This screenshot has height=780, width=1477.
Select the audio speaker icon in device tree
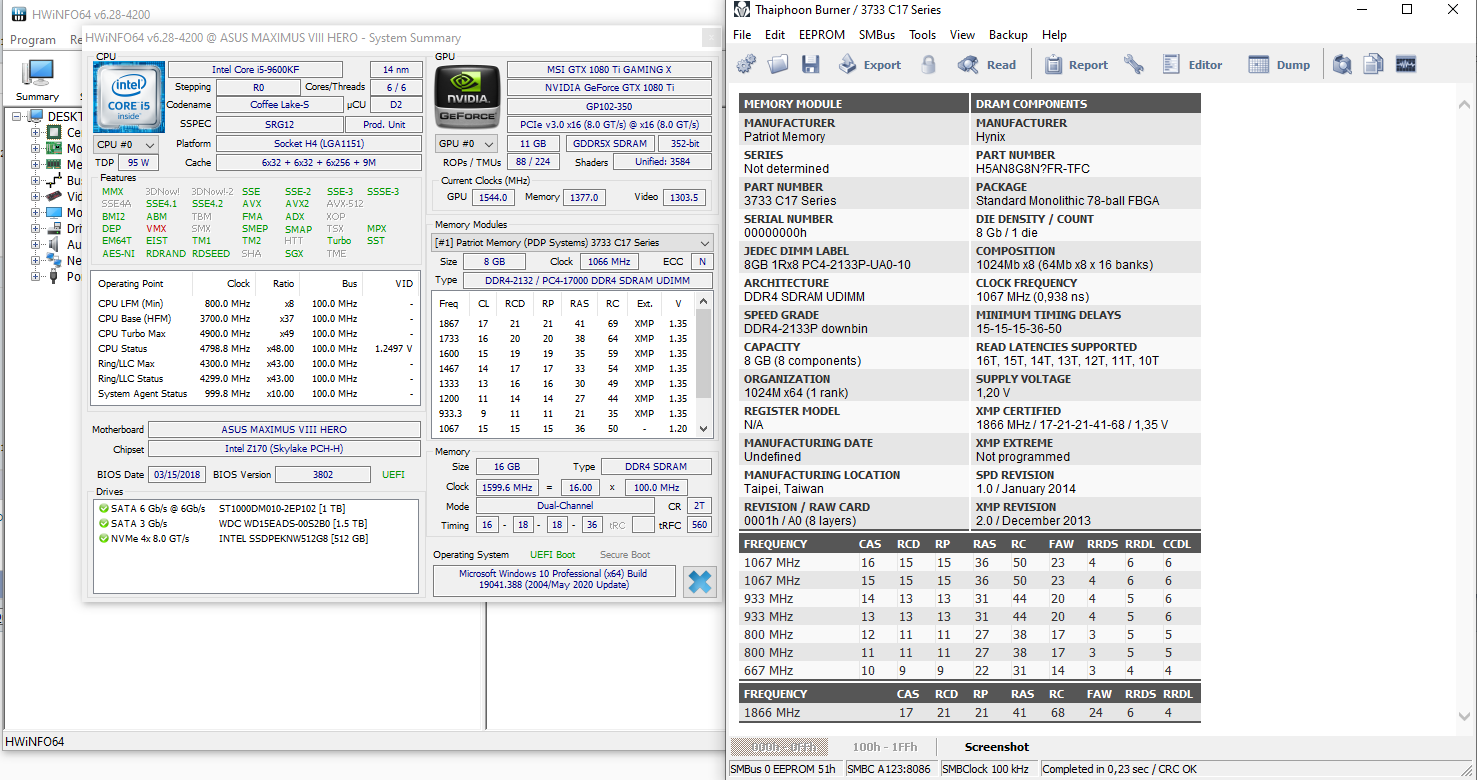(54, 245)
